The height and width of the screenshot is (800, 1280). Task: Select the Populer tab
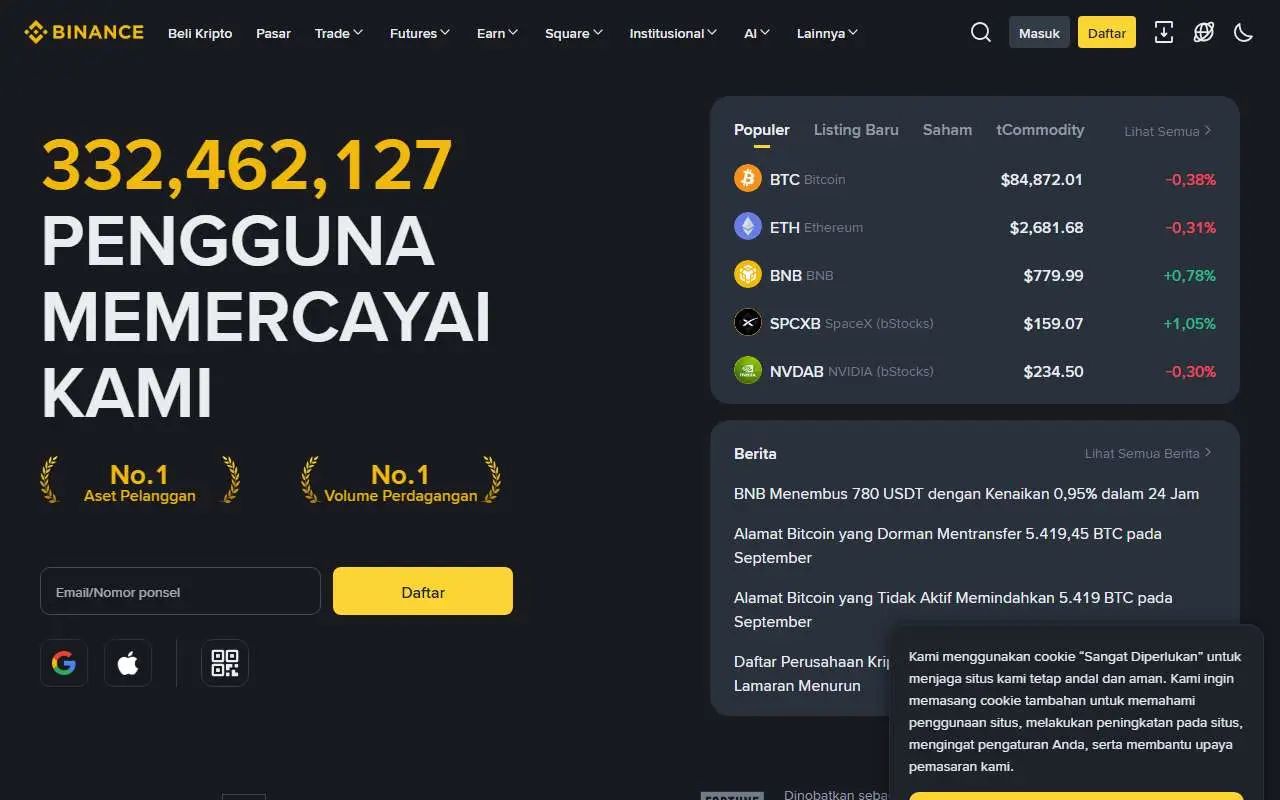[762, 130]
